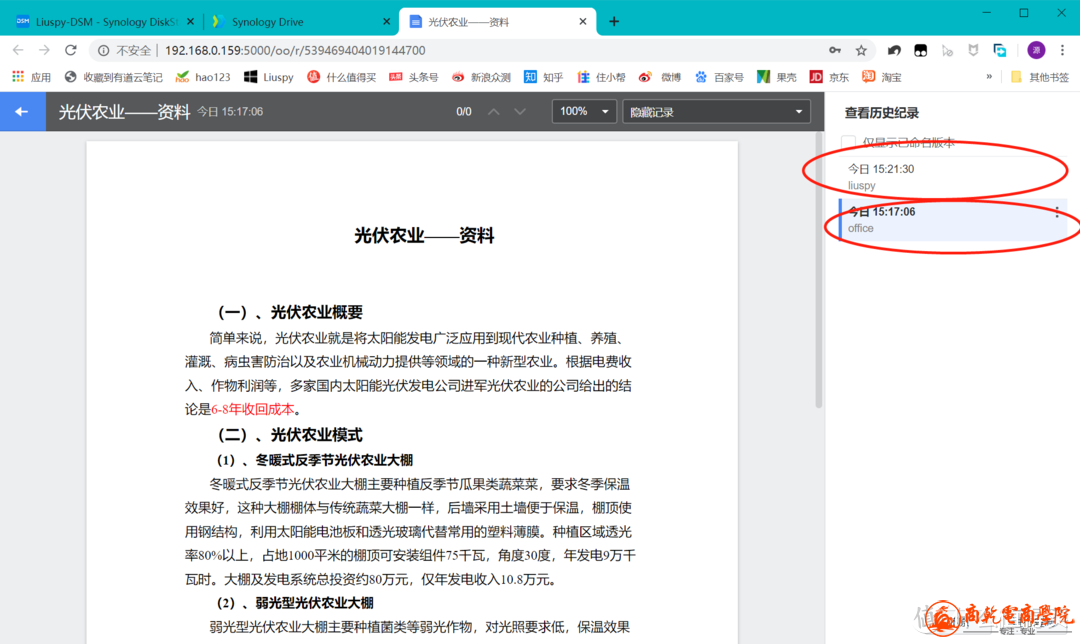The image size is (1080, 644).
Task: Click the browser back arrow
Action: [x=18, y=50]
